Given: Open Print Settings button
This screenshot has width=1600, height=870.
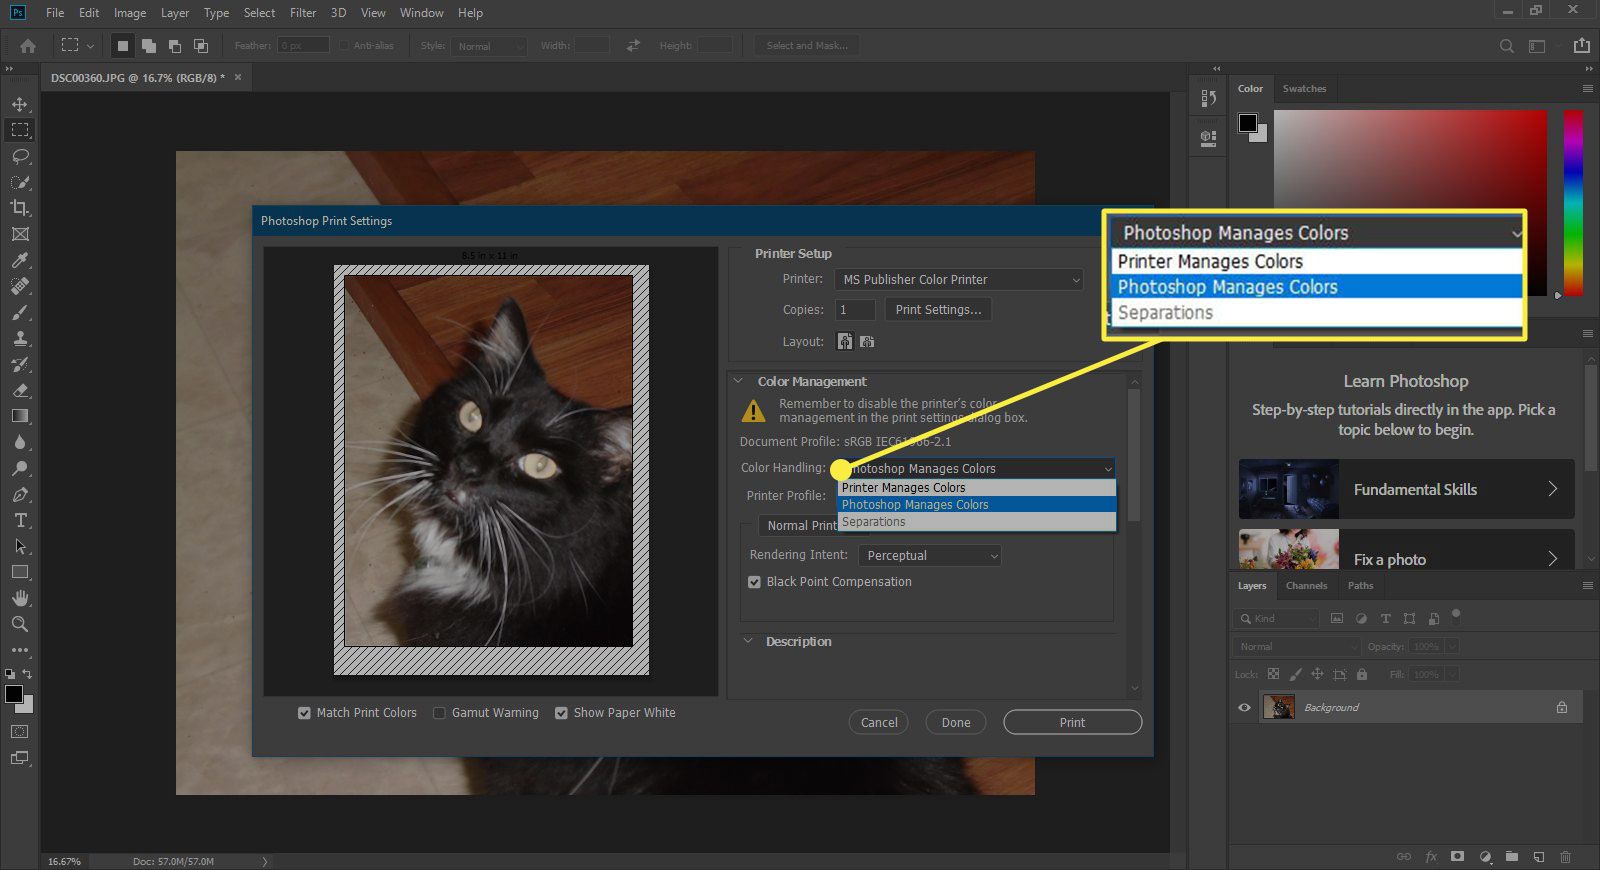Looking at the screenshot, I should 938,310.
